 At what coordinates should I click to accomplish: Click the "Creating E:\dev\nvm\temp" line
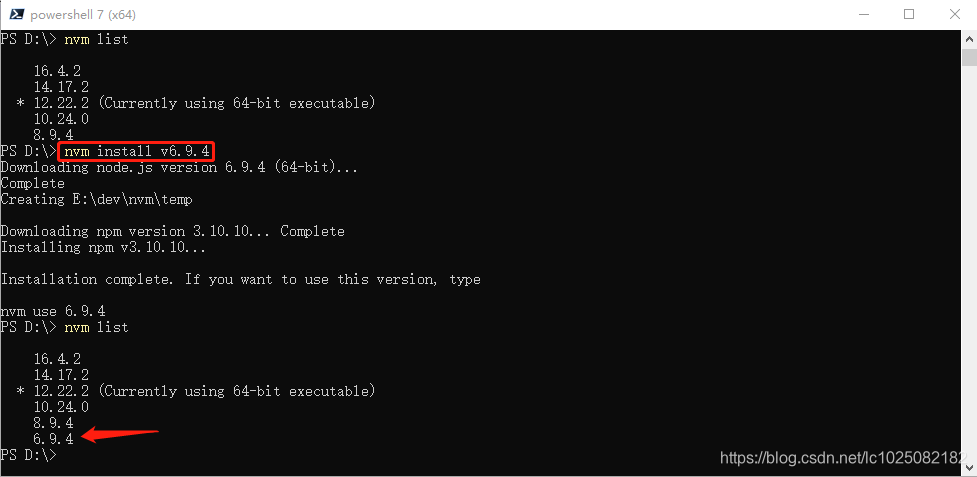(97, 199)
